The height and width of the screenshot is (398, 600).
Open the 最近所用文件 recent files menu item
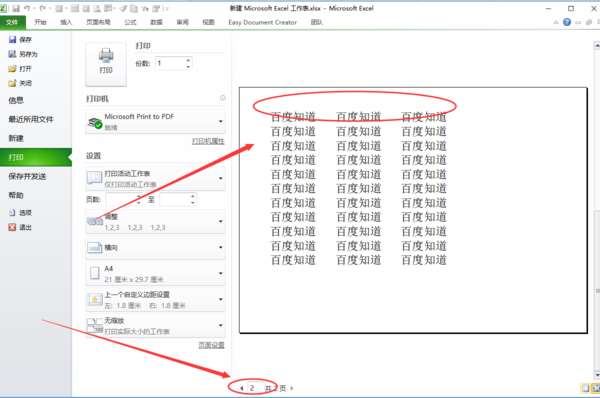[31, 119]
